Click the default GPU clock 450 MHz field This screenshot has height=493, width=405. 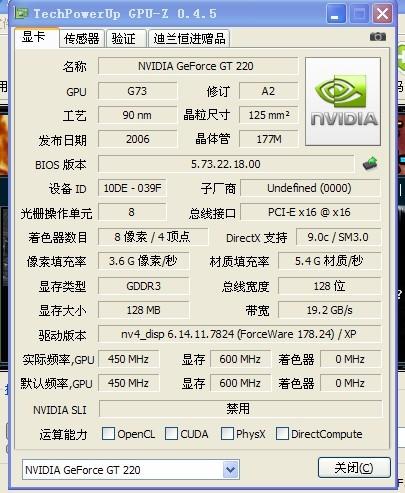pos(128,383)
